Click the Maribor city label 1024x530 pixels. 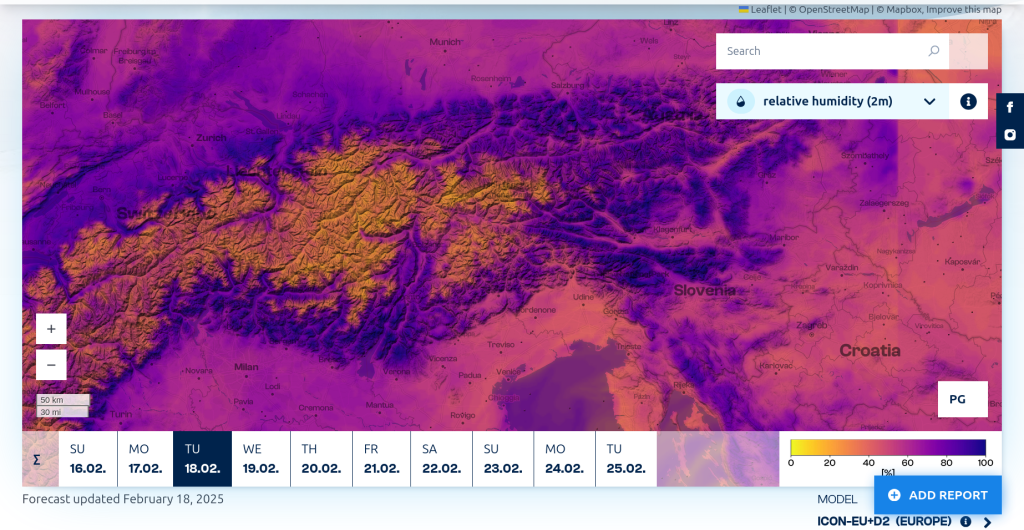point(784,238)
